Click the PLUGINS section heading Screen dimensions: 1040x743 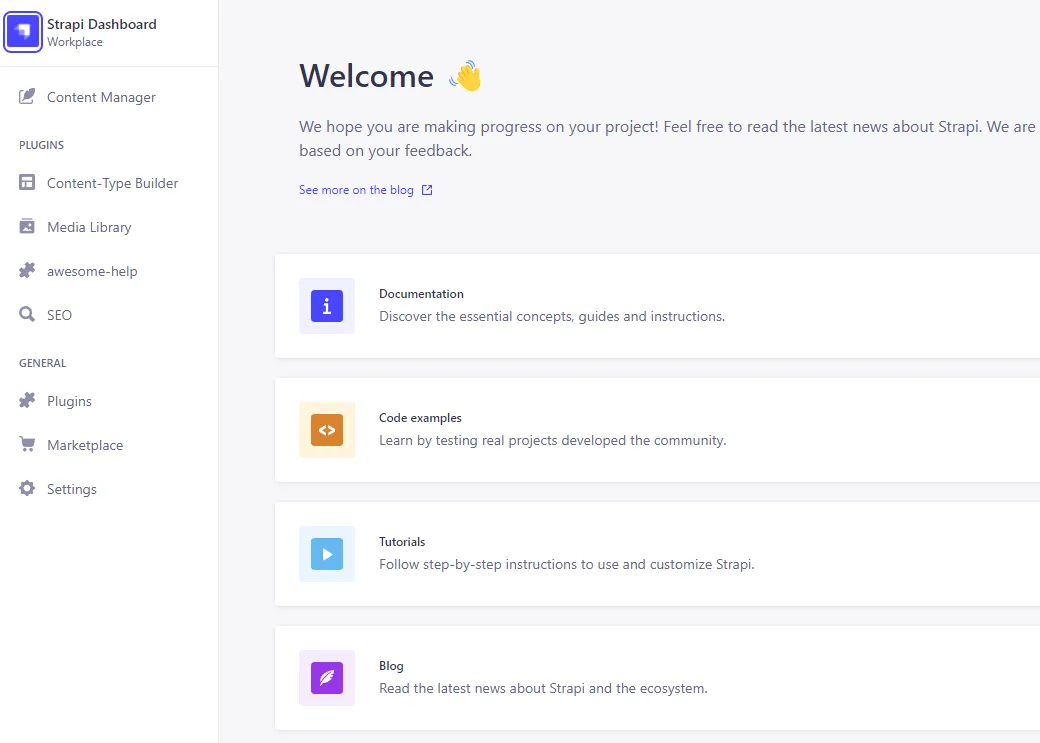pyautogui.click(x=41, y=145)
